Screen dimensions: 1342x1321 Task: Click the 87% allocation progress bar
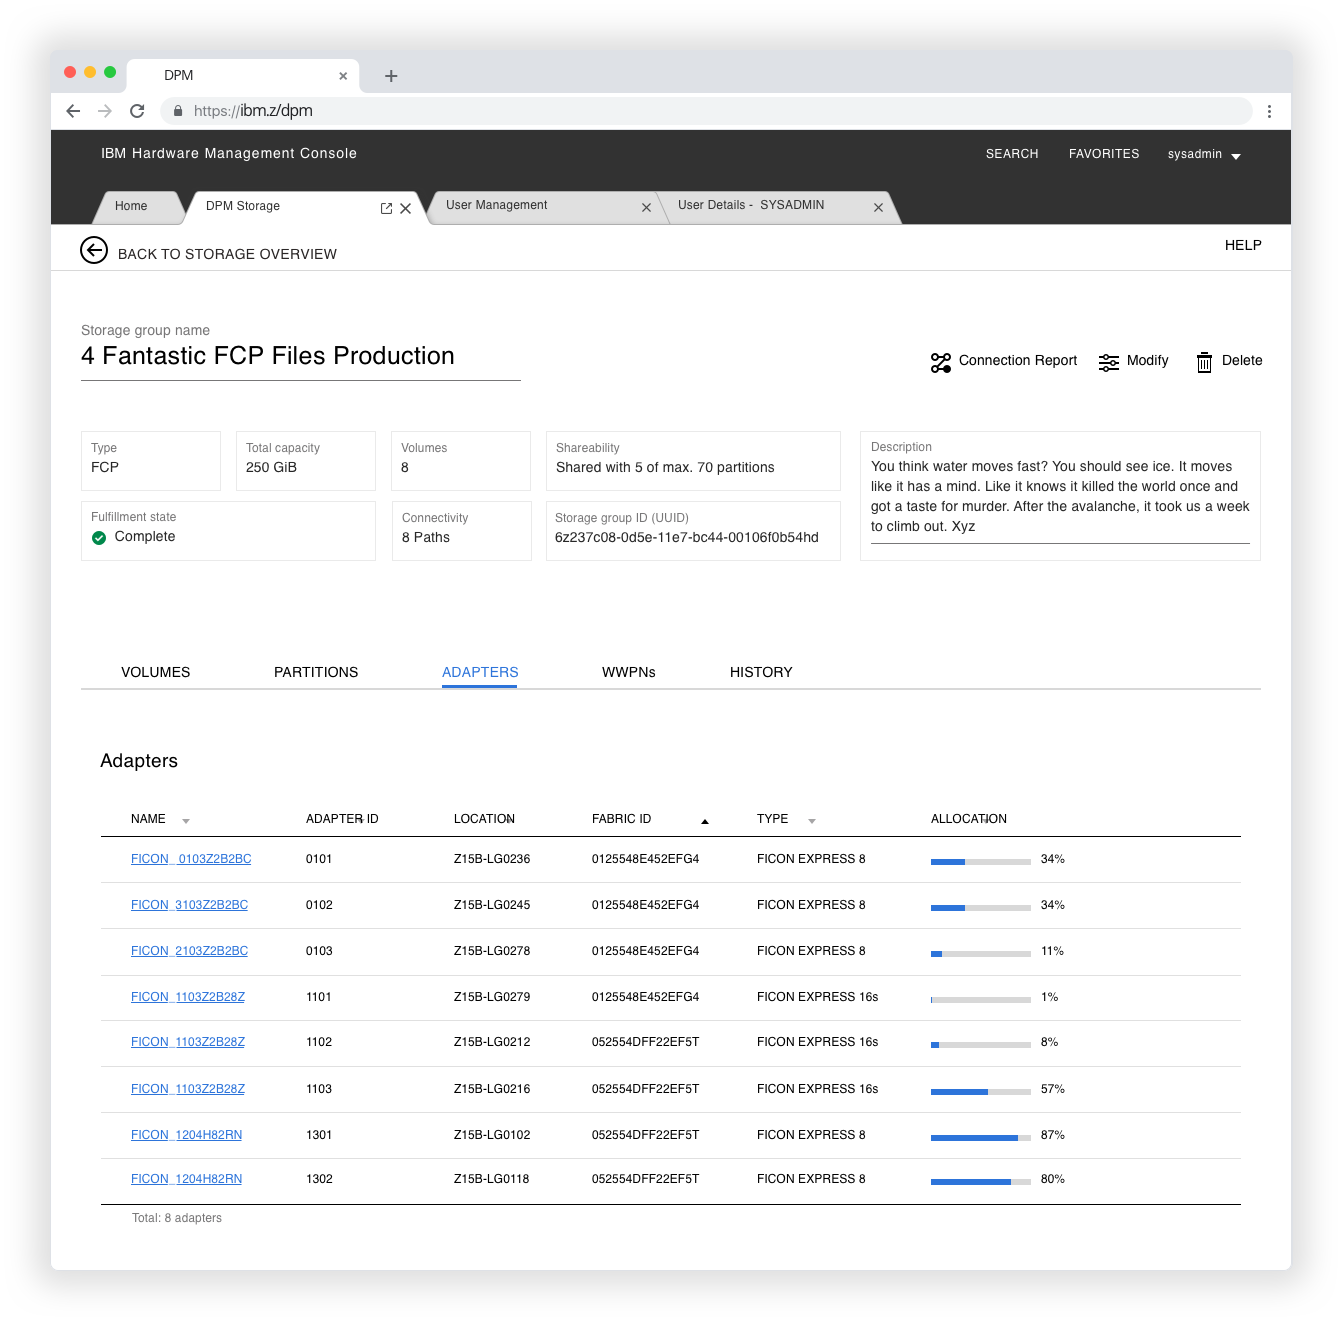980,1137
